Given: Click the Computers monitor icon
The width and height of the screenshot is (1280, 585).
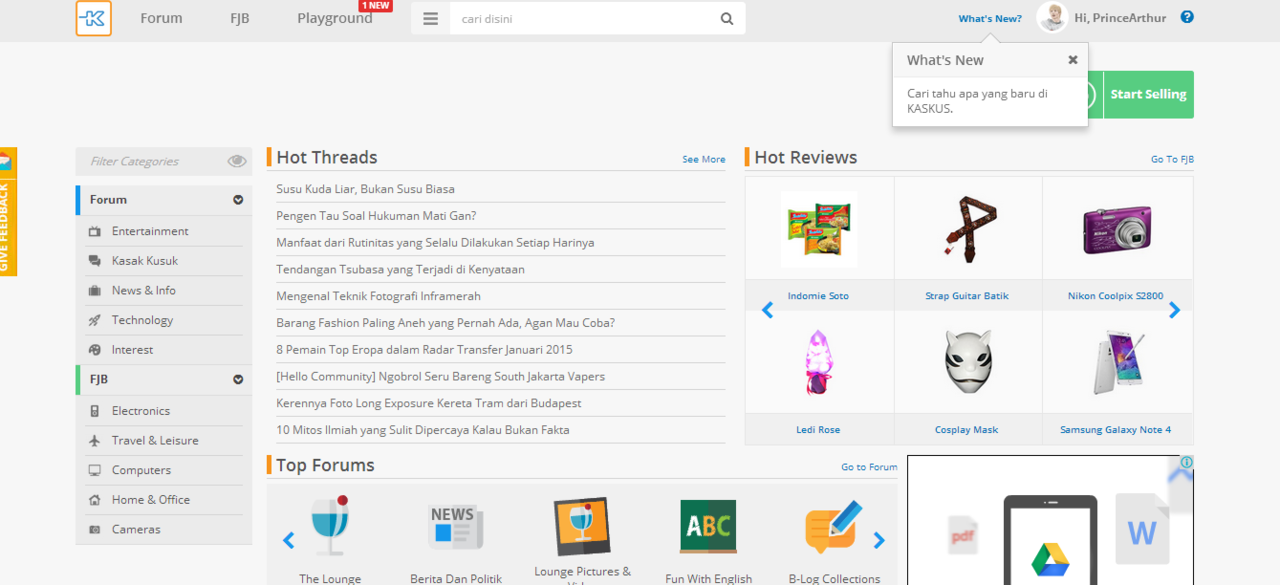Looking at the screenshot, I should (95, 470).
